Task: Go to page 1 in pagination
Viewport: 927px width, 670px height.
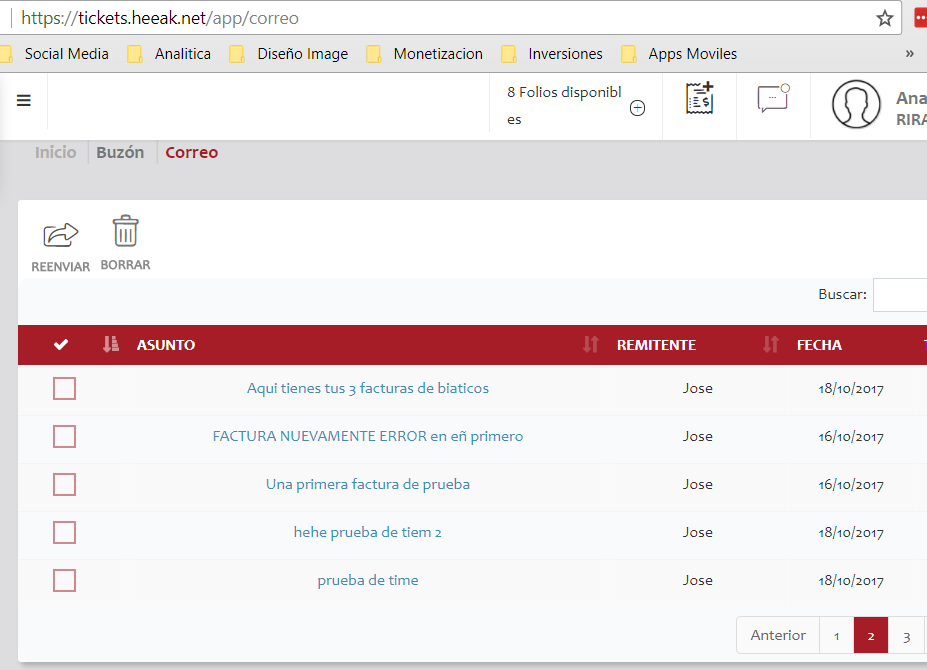Action: click(837, 635)
